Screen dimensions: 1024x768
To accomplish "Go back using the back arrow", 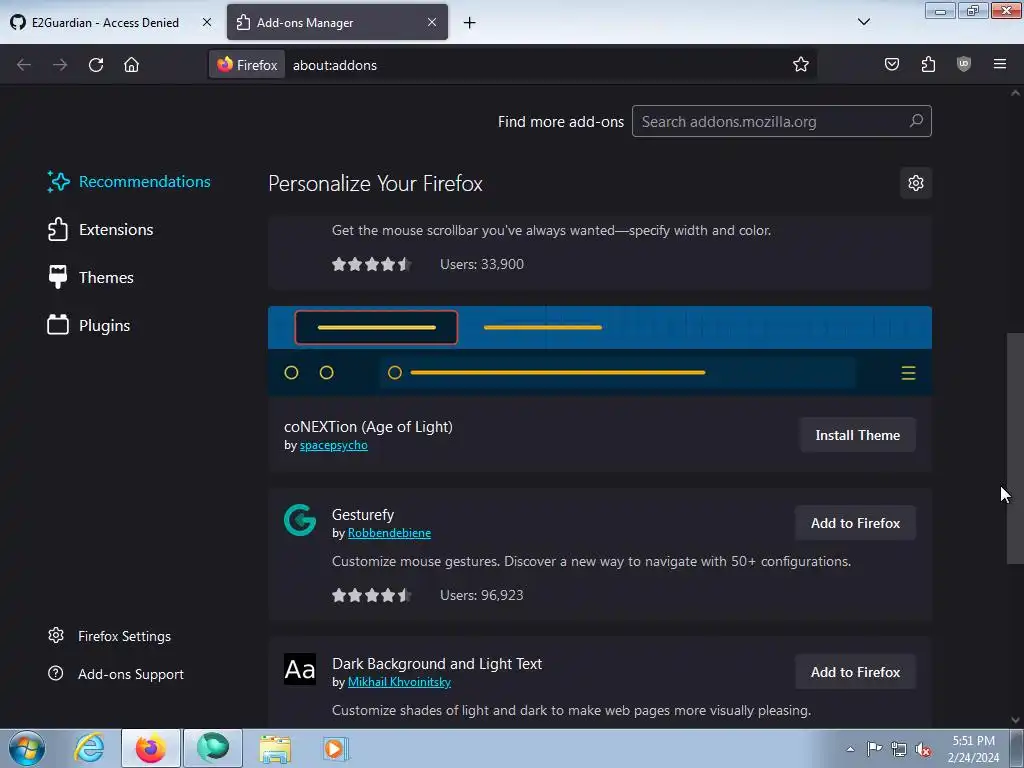I will pos(24,65).
